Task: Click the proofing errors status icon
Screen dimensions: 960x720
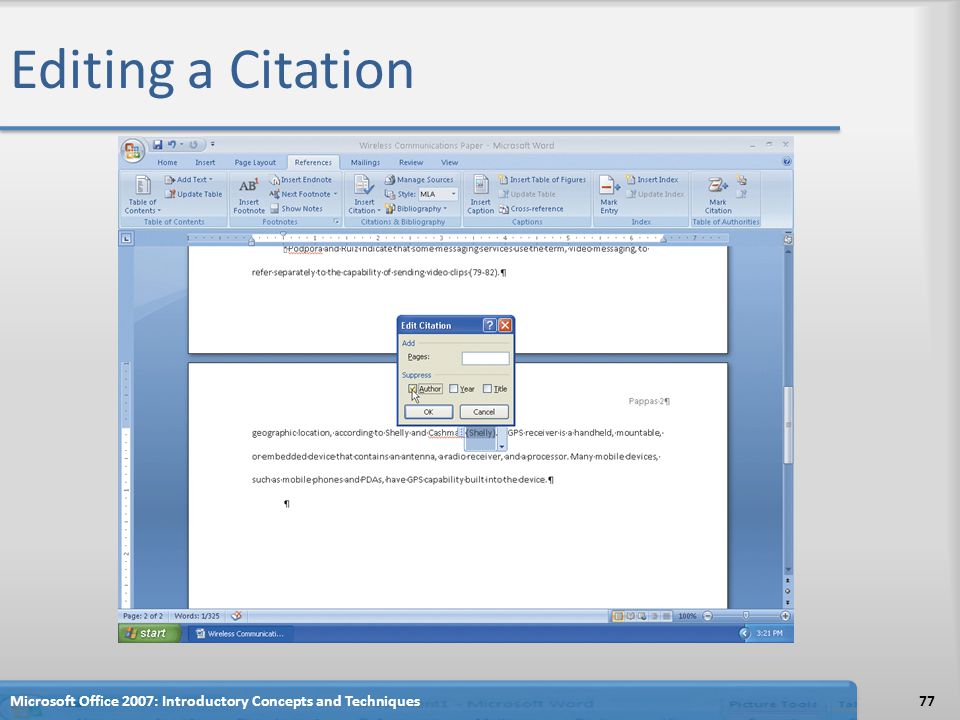Action: click(x=236, y=616)
